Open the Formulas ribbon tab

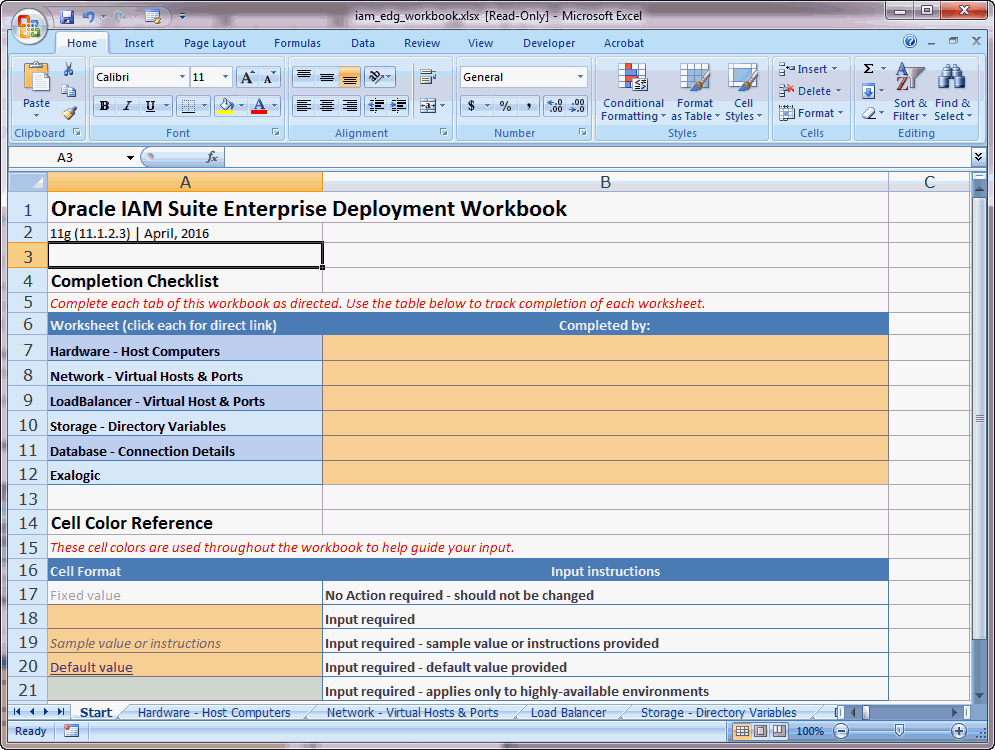pos(297,43)
